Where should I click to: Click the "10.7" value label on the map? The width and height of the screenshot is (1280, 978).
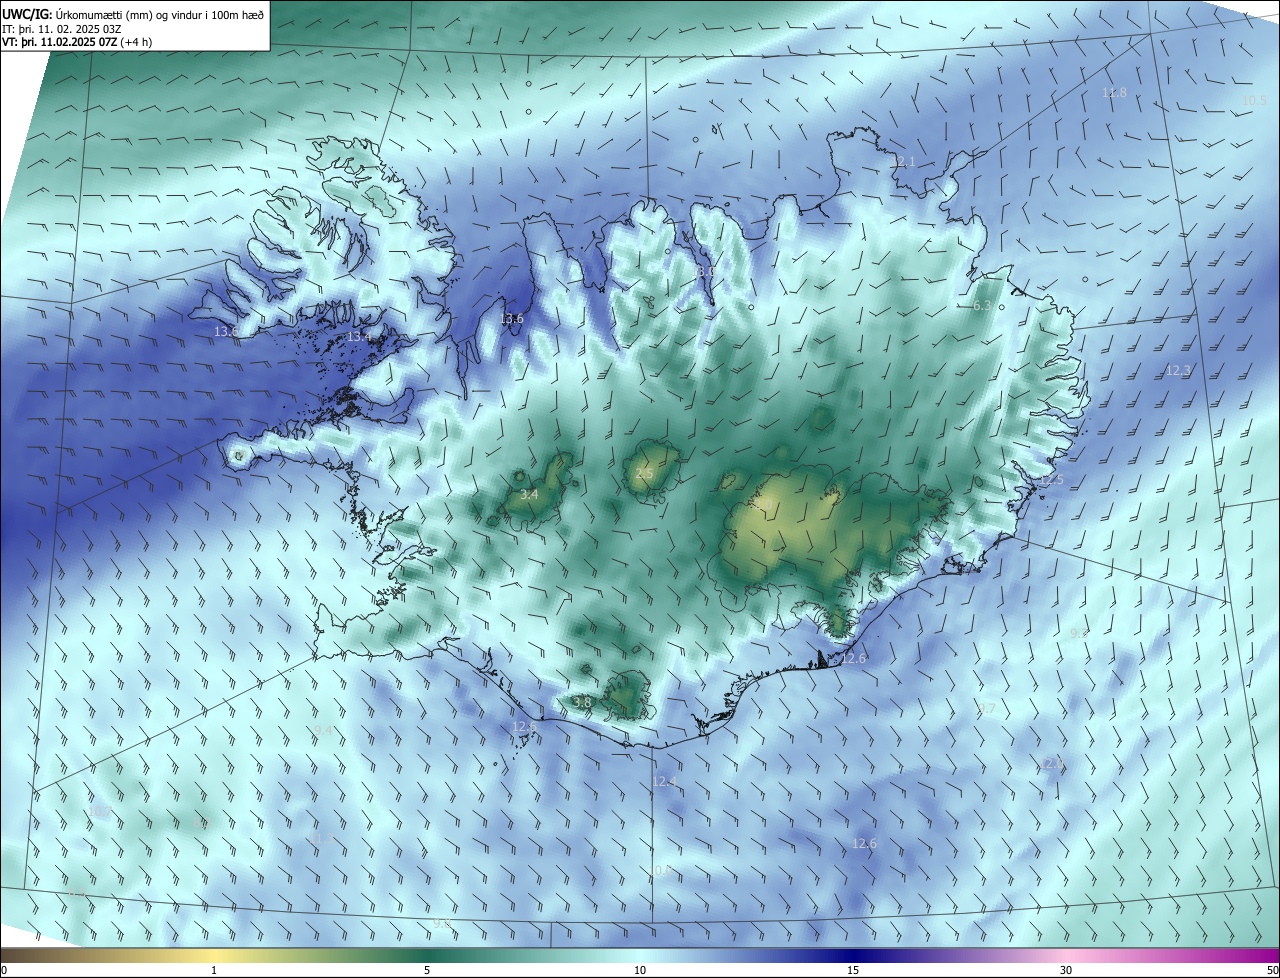[100, 812]
